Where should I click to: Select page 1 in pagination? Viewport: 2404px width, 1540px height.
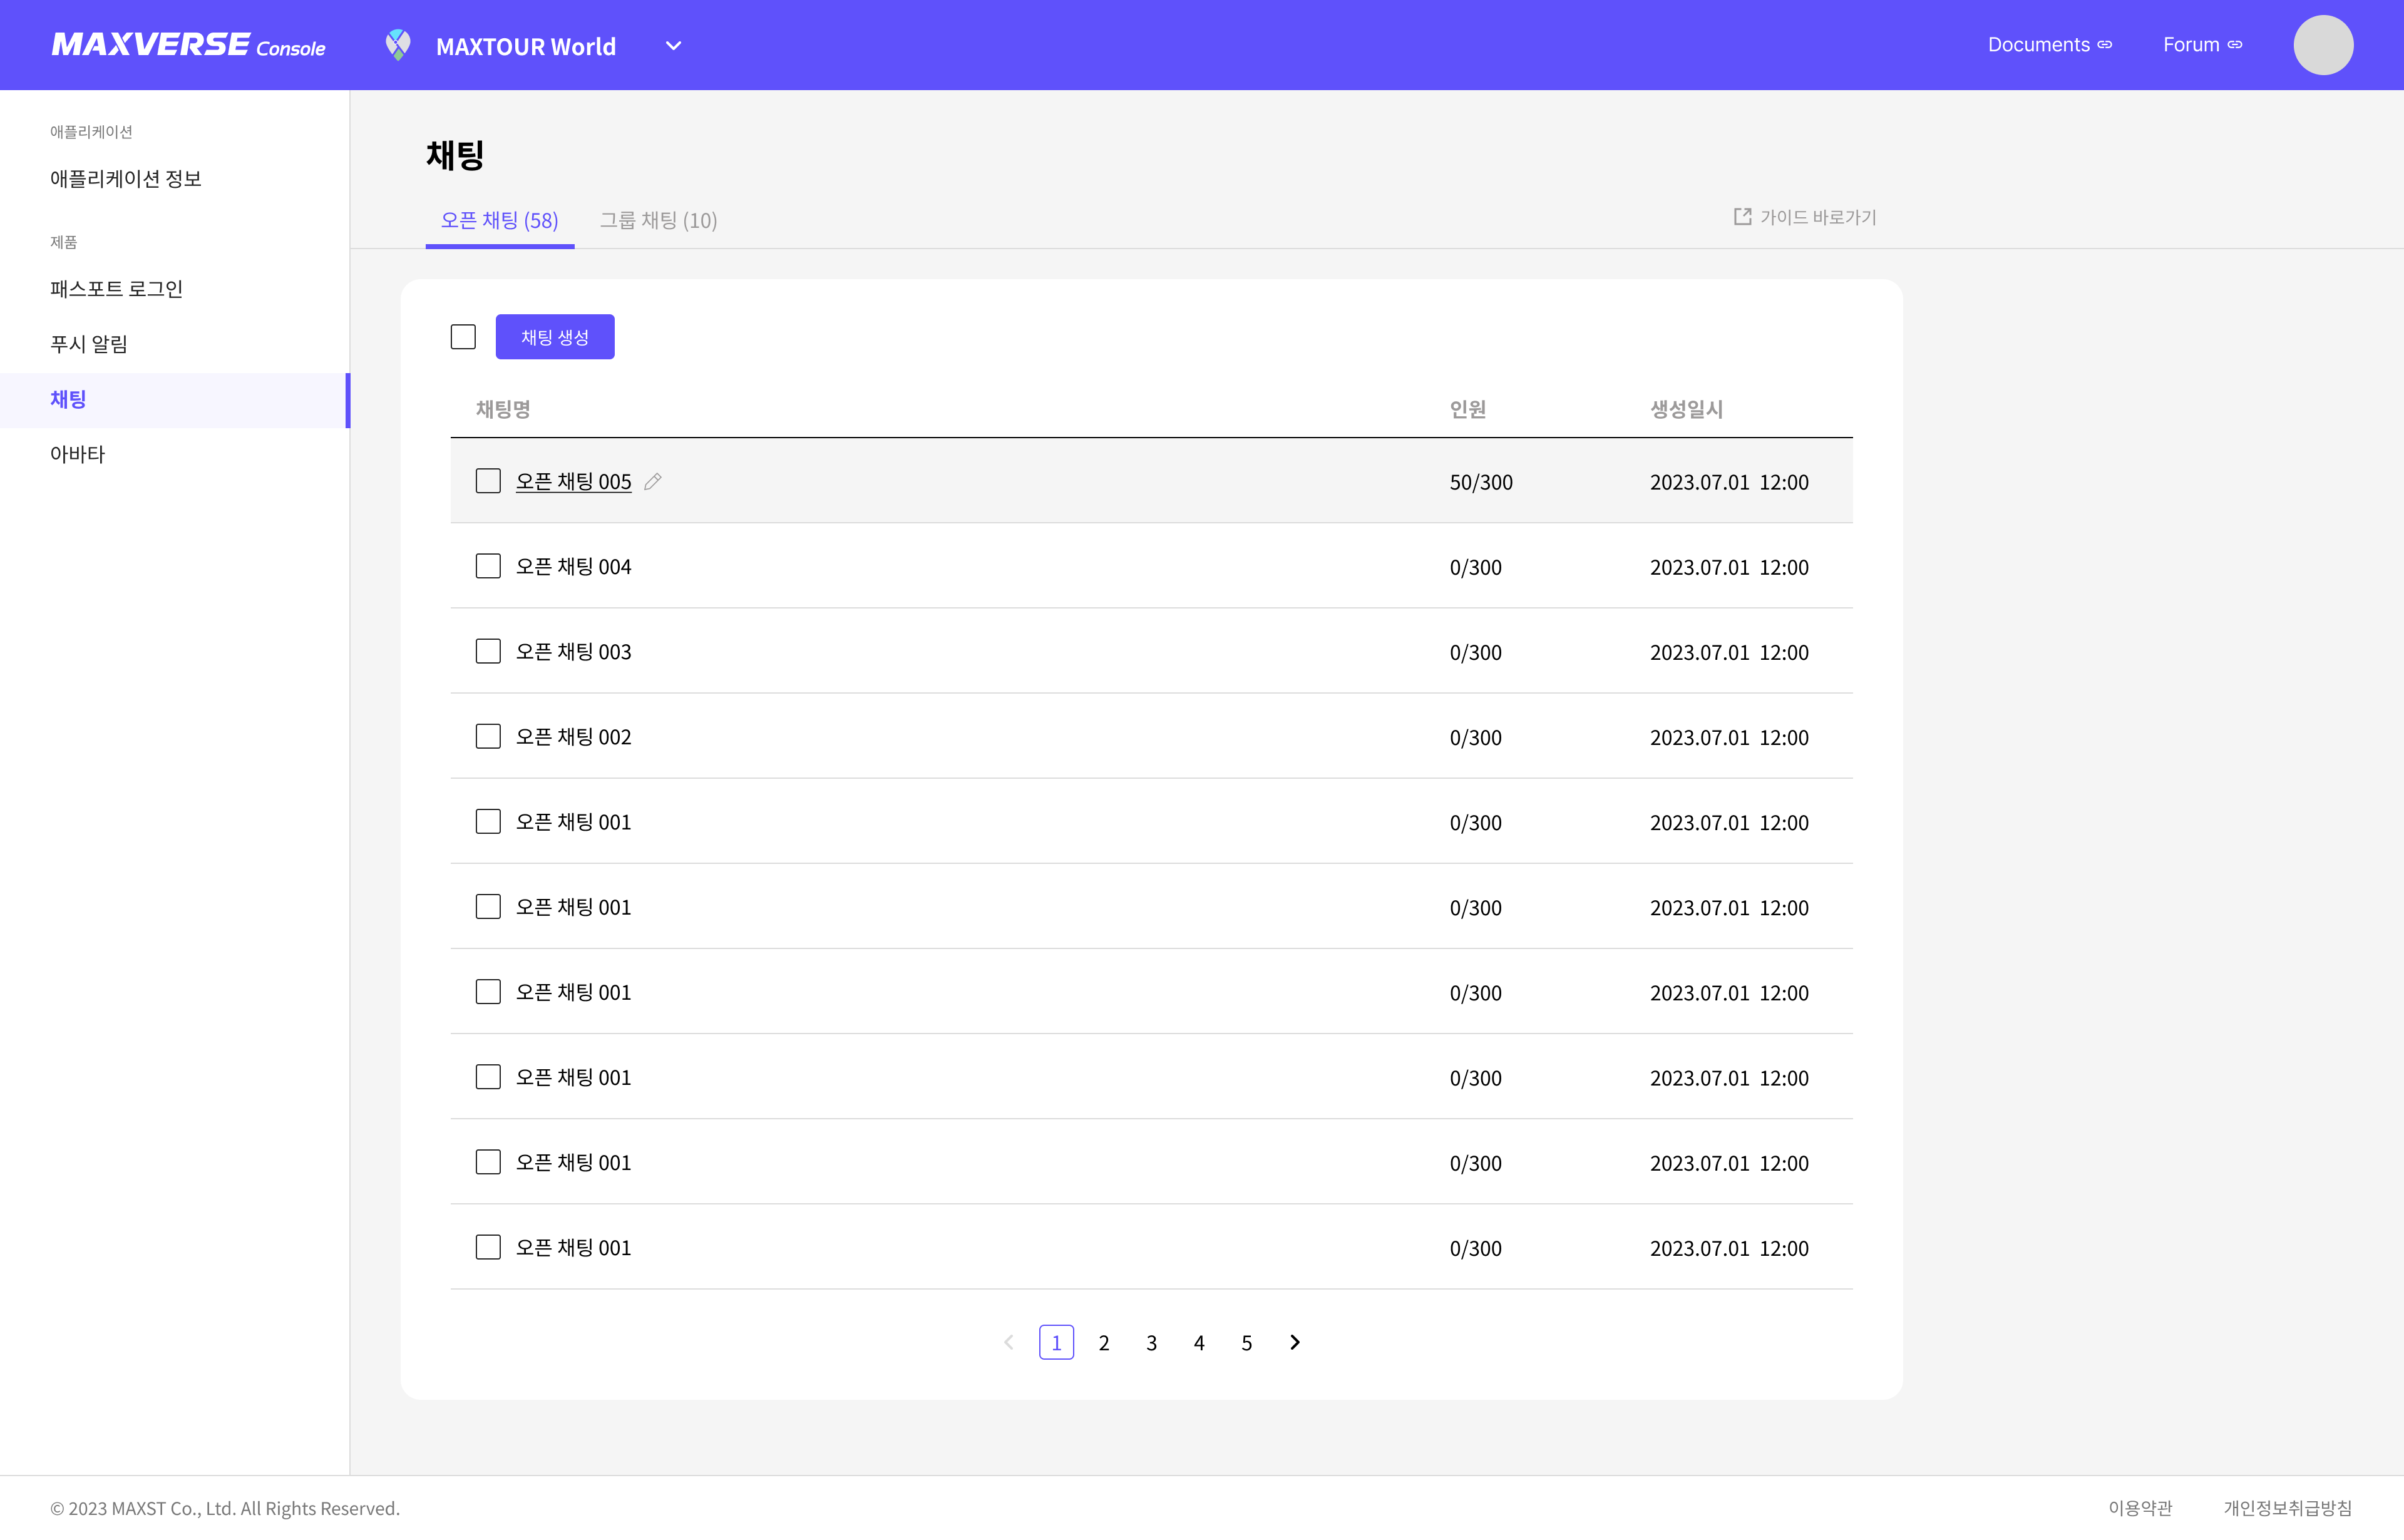click(x=1056, y=1342)
